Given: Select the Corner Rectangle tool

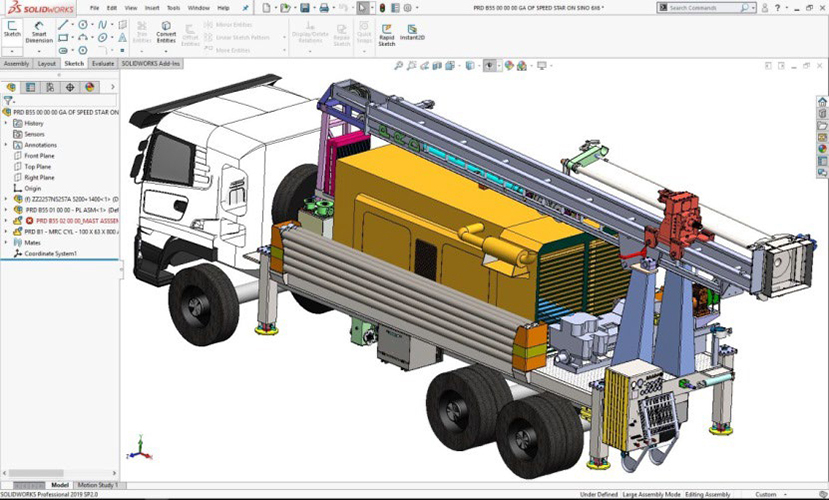Looking at the screenshot, I should [63, 38].
